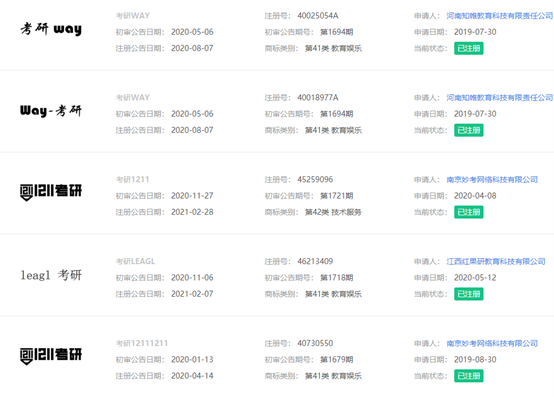Select registration number 40730550
This screenshot has width=554, height=397.
point(315,343)
